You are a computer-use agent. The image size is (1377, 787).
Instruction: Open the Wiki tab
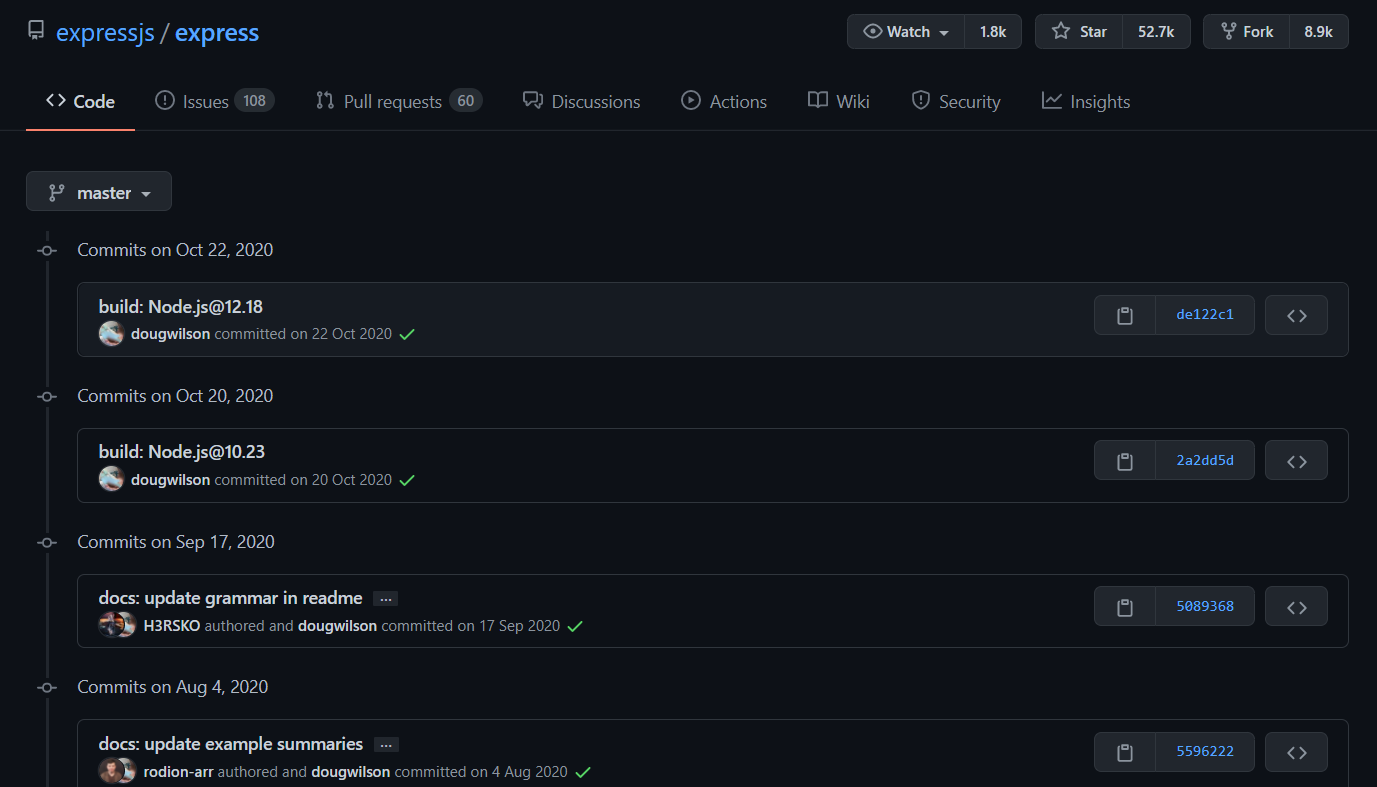tap(839, 101)
